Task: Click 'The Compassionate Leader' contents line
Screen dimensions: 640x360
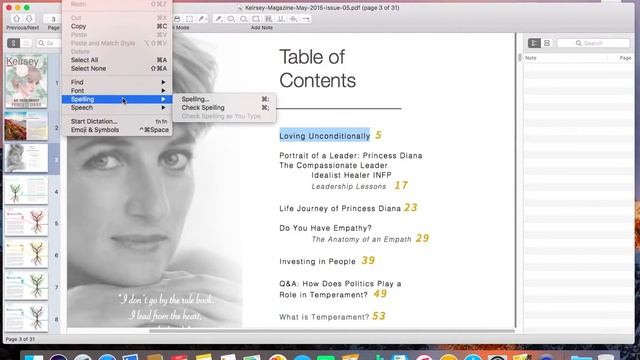Action: pyautogui.click(x=333, y=165)
